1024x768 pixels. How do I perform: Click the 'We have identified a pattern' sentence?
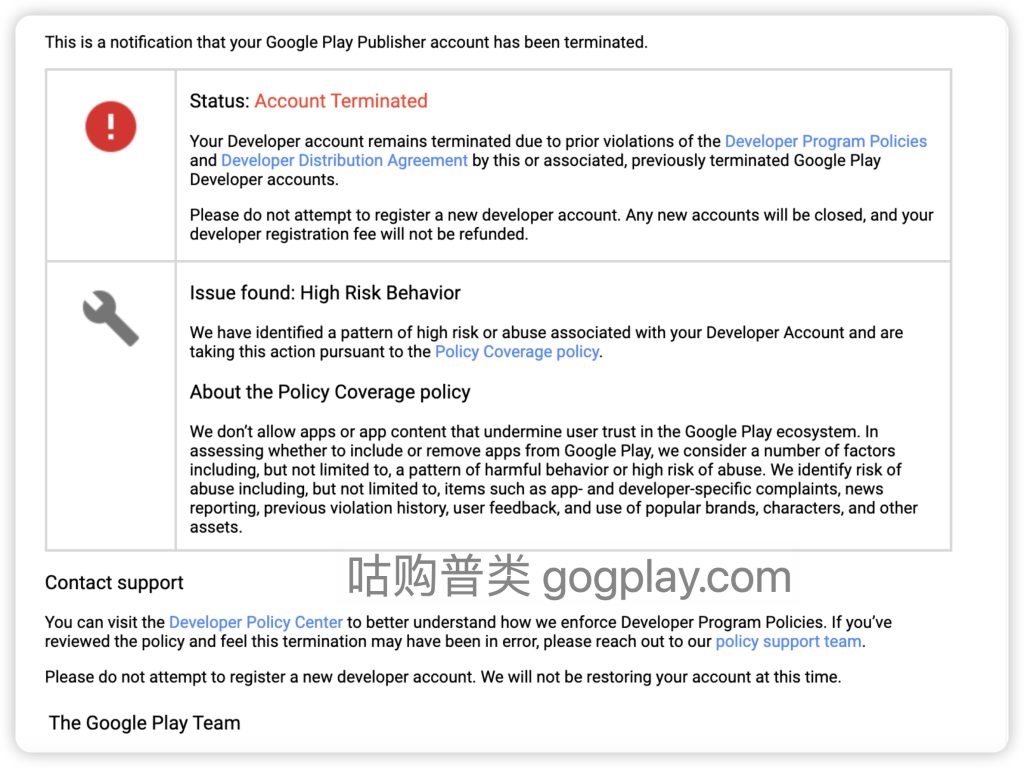click(x=547, y=342)
